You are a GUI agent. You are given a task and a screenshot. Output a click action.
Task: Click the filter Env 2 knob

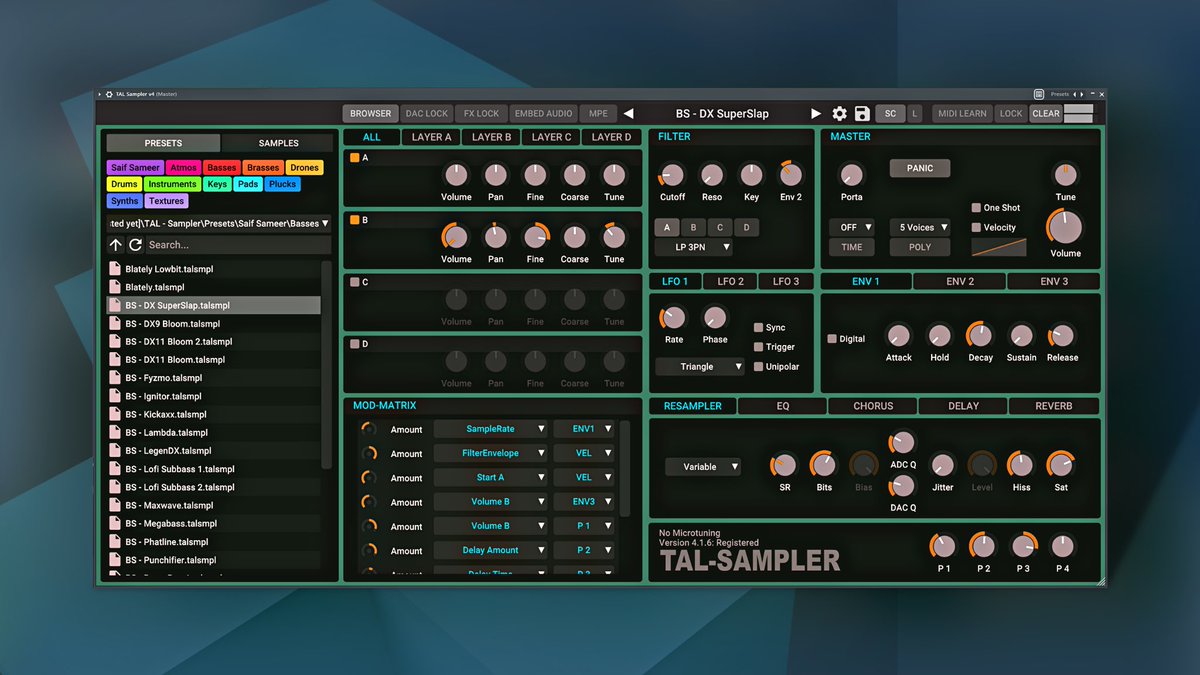point(790,175)
